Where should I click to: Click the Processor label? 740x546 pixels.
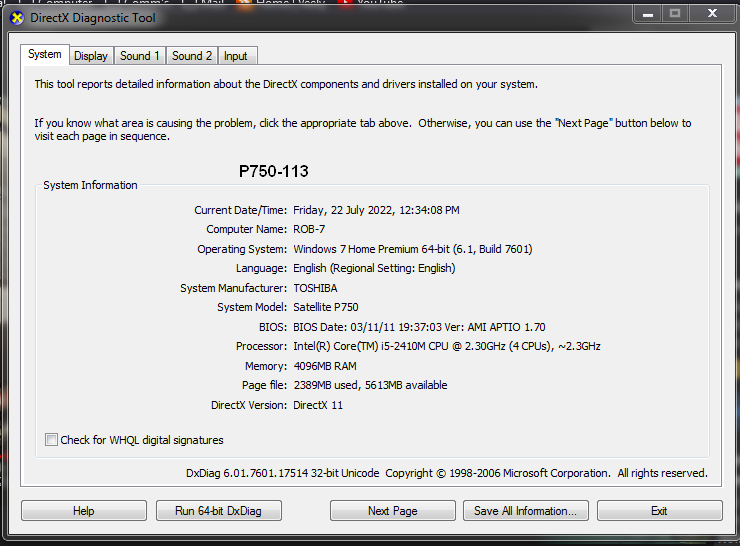(x=261, y=346)
